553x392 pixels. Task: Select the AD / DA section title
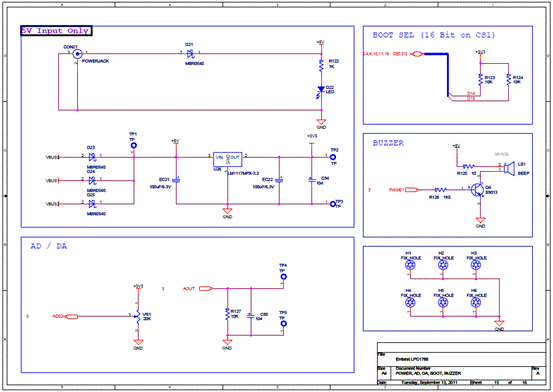click(x=49, y=246)
